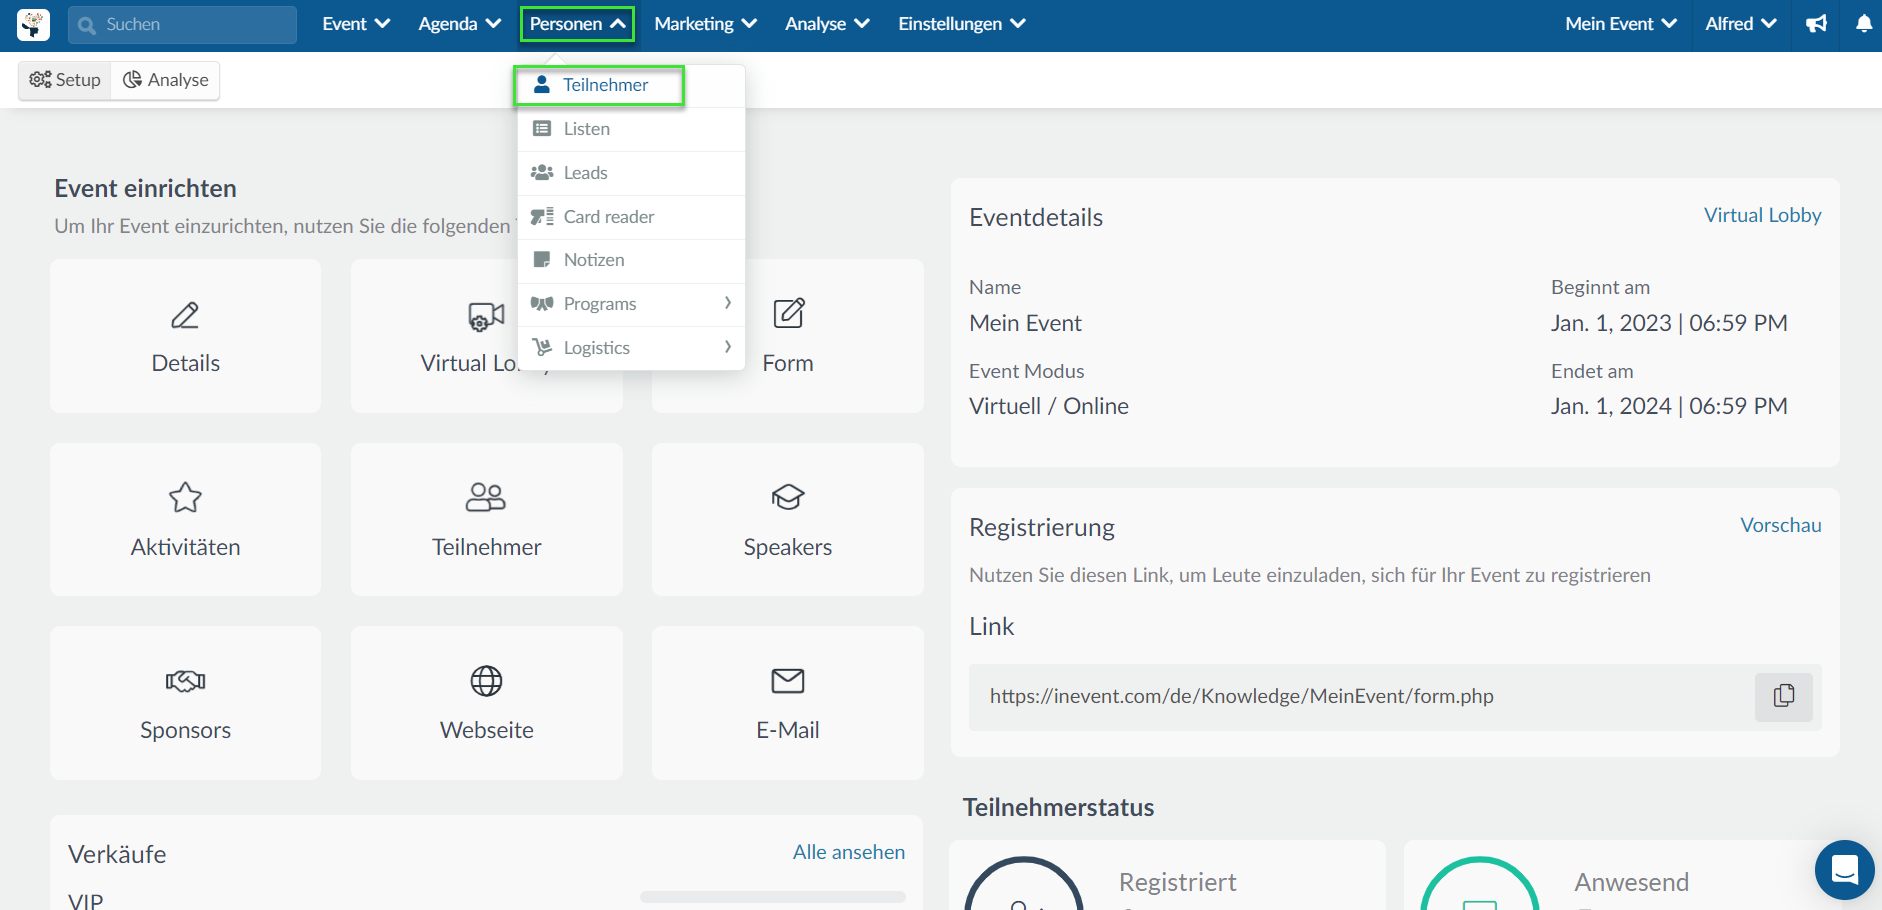Click the 'Event einrichten' heading
The height and width of the screenshot is (910, 1882).
145,188
